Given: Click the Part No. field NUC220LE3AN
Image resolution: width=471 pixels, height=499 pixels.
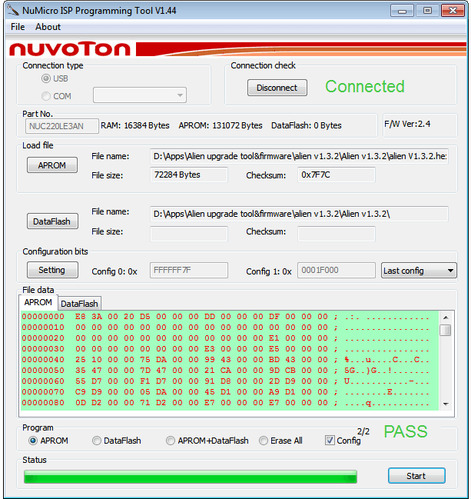Looking at the screenshot, I should (62, 126).
